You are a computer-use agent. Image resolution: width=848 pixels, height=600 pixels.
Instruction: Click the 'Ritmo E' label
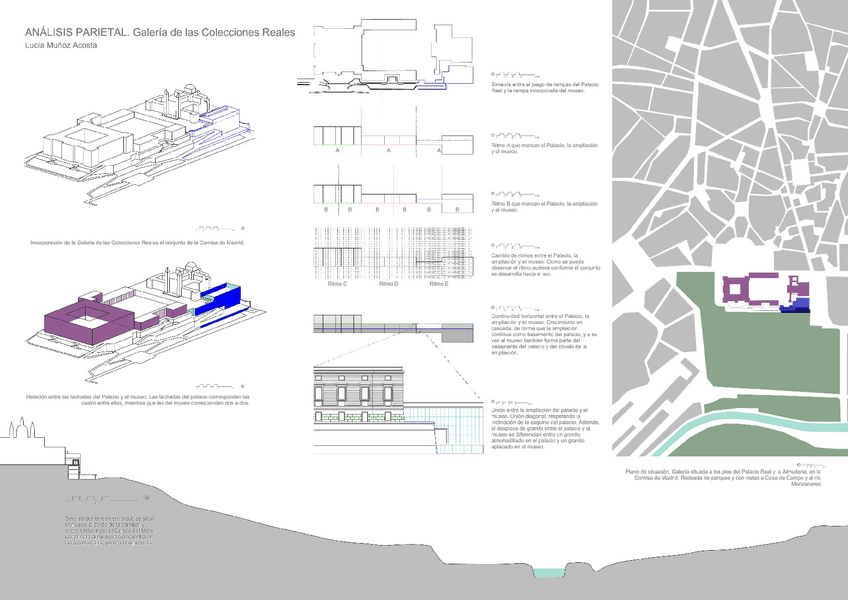(439, 284)
